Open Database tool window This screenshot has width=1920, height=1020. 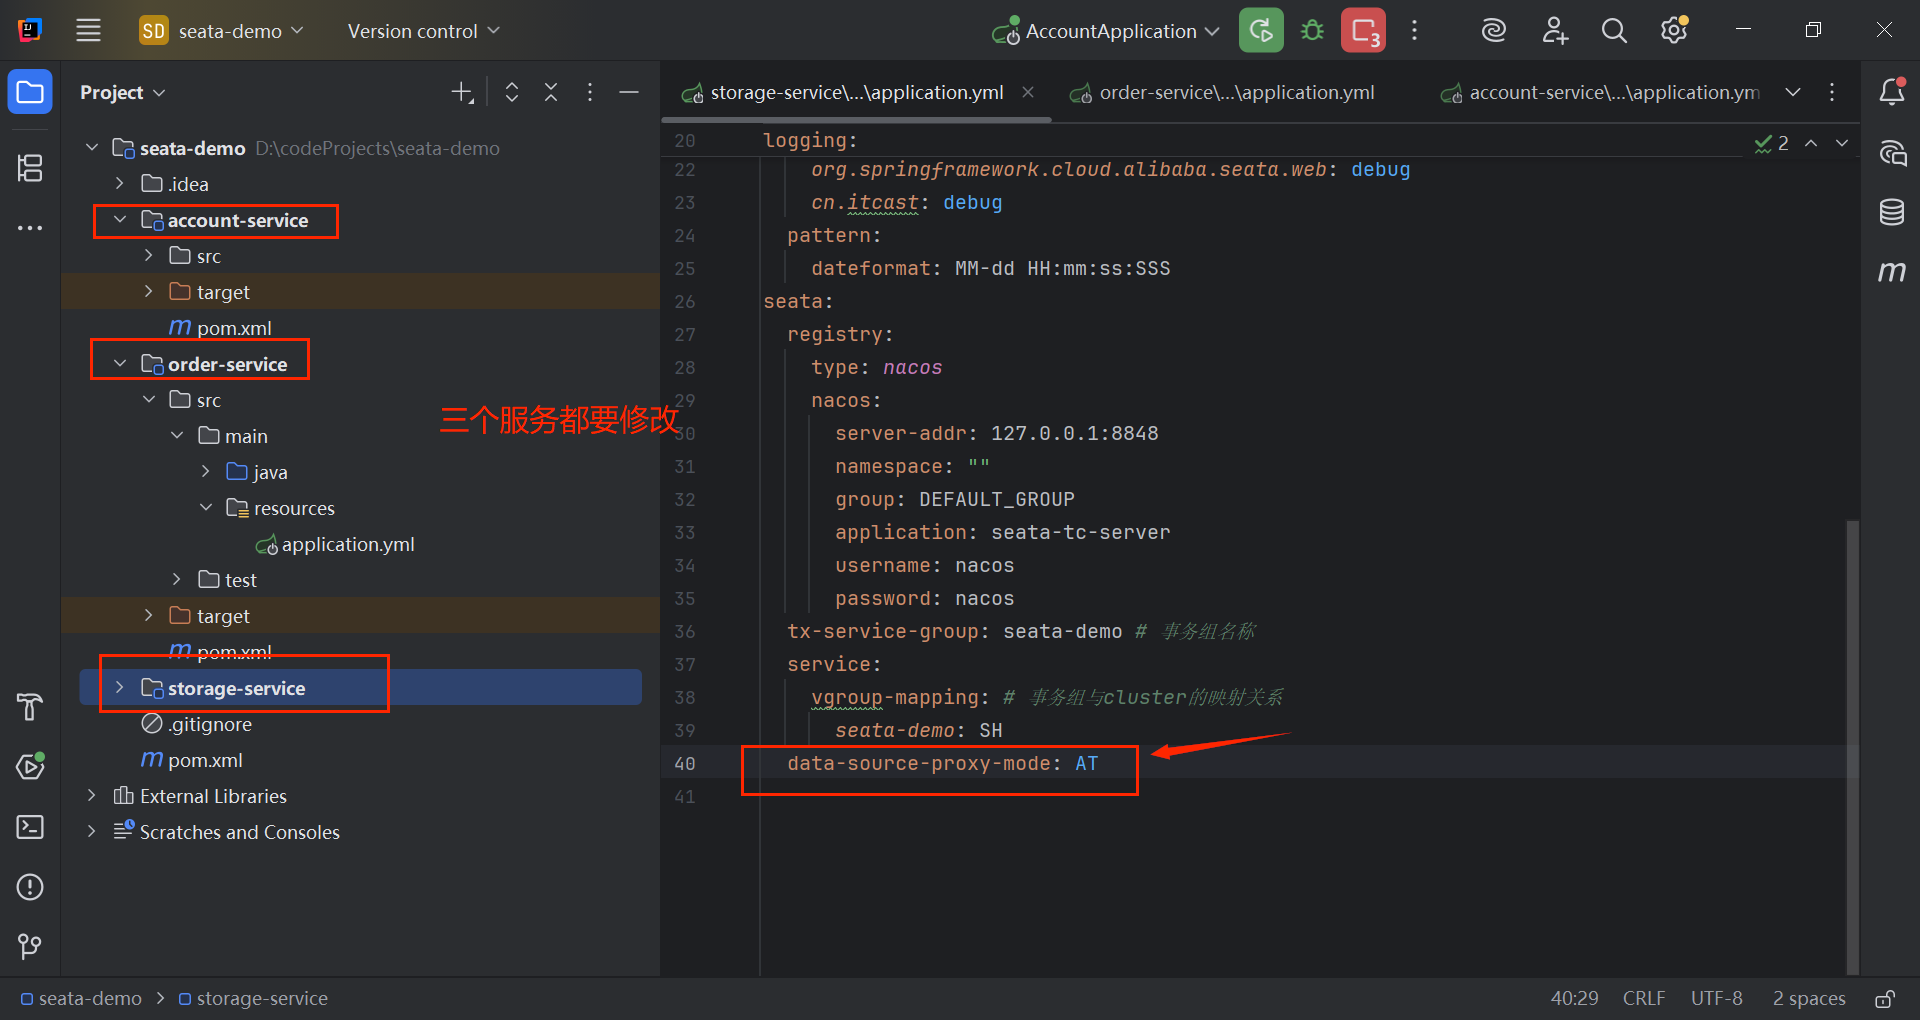(x=1891, y=212)
